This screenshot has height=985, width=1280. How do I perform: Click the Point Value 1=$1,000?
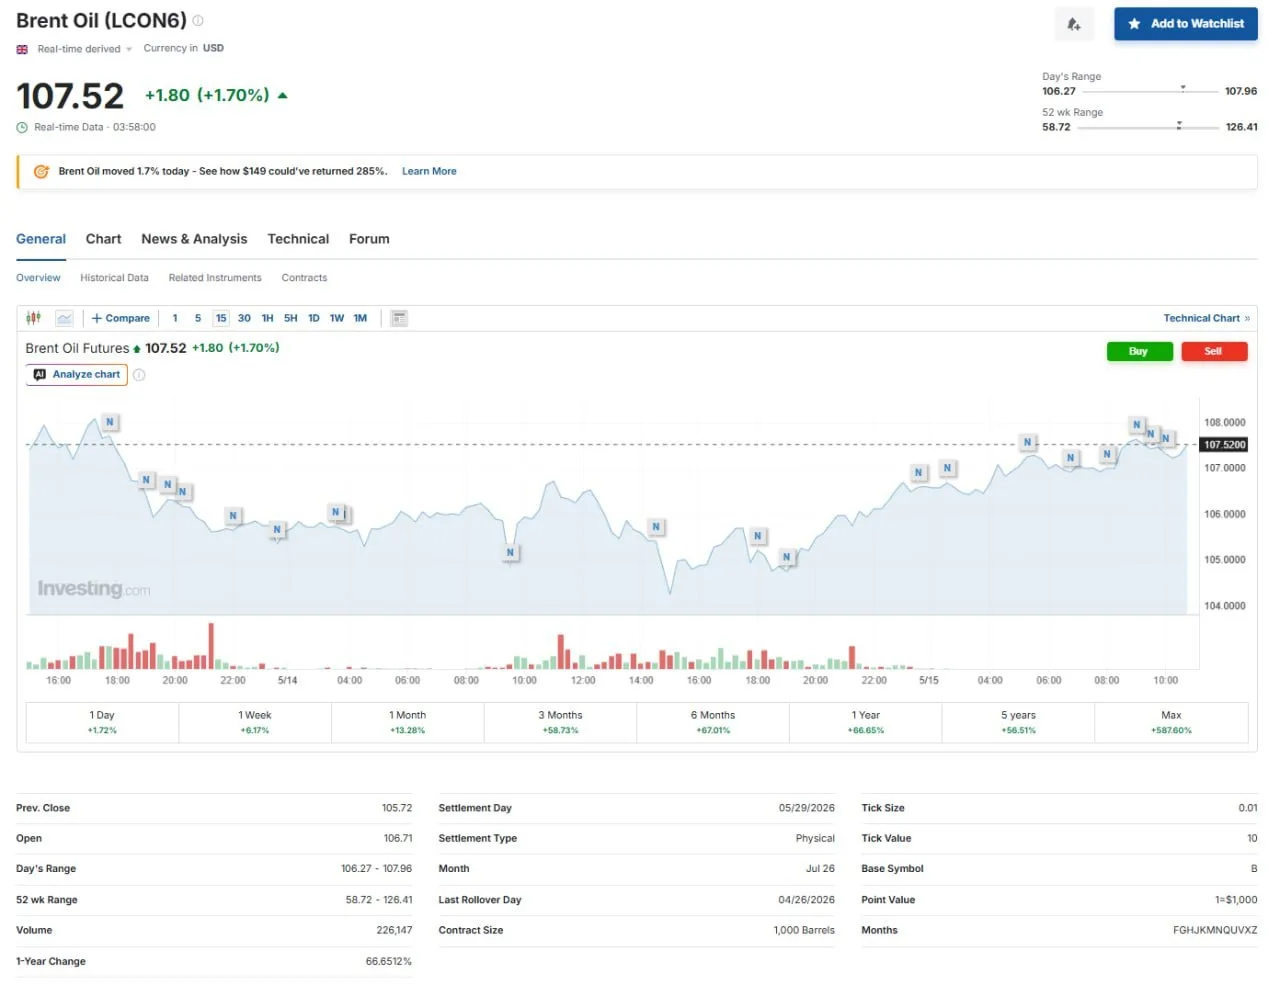click(x=1236, y=900)
